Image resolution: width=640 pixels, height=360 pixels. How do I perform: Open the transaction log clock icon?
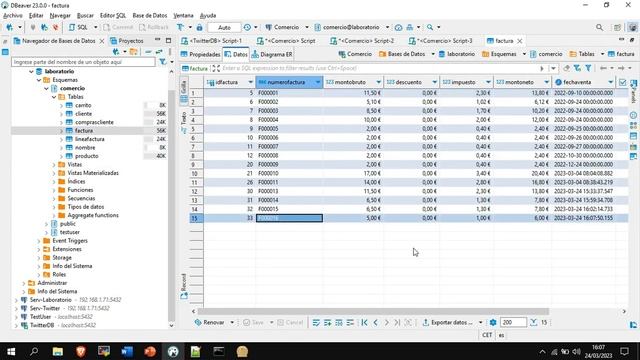coord(247,27)
